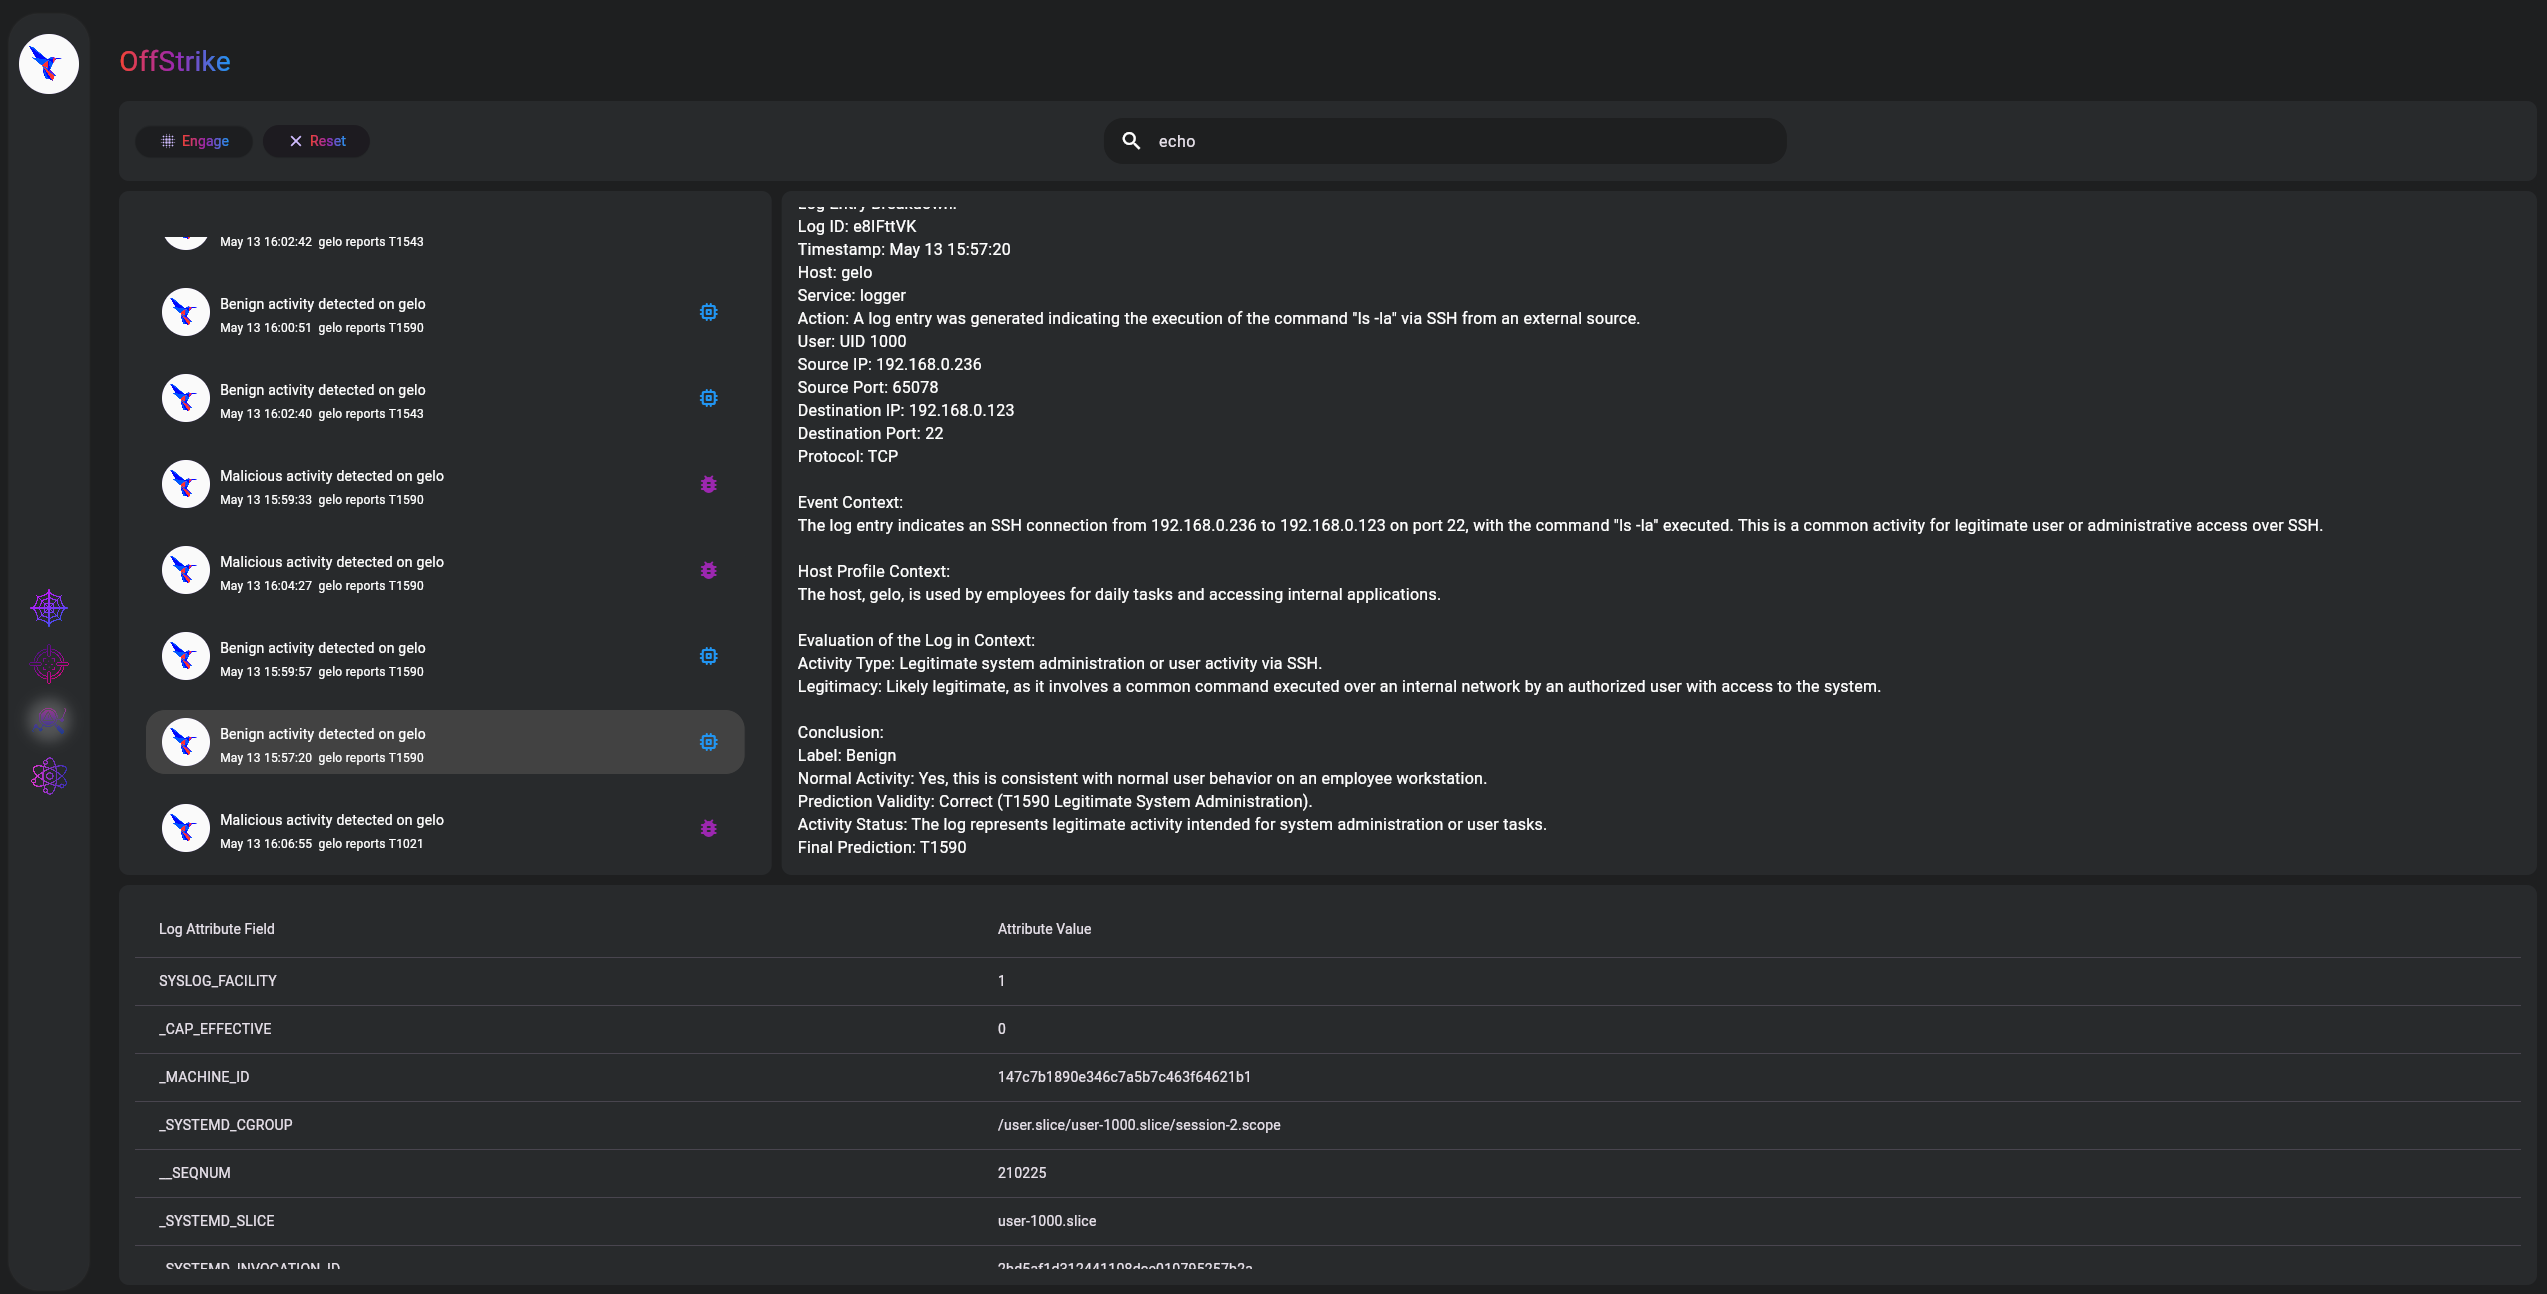Open the spider web icon in the sidebar
Image resolution: width=2547 pixels, height=1294 pixels.
point(49,607)
